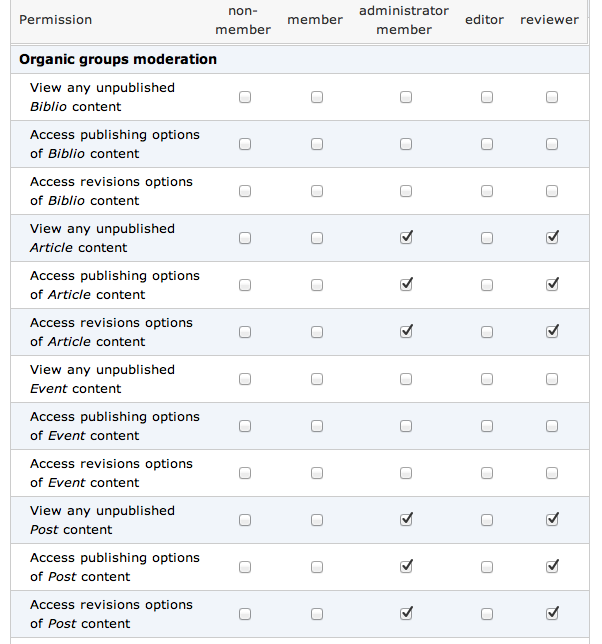Tick reviewer Access publishing options Event
602x644 pixels.
(552, 426)
